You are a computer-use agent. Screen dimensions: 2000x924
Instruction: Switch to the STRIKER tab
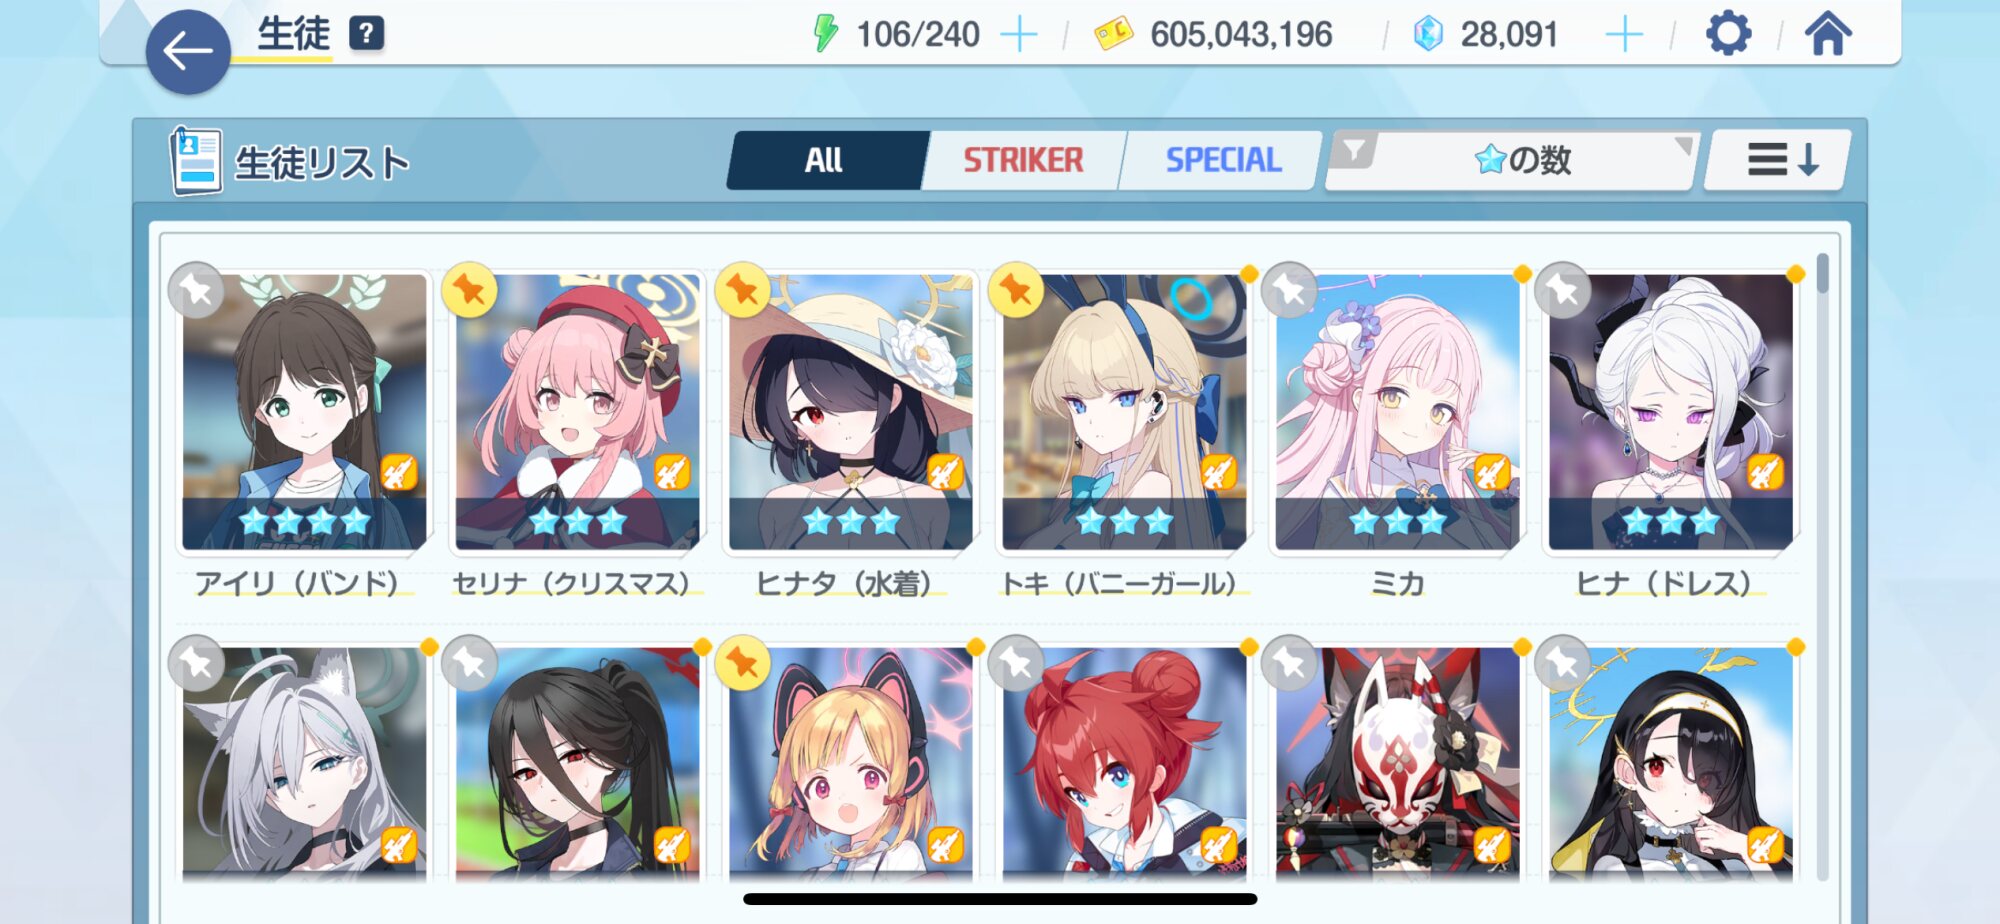click(1023, 160)
